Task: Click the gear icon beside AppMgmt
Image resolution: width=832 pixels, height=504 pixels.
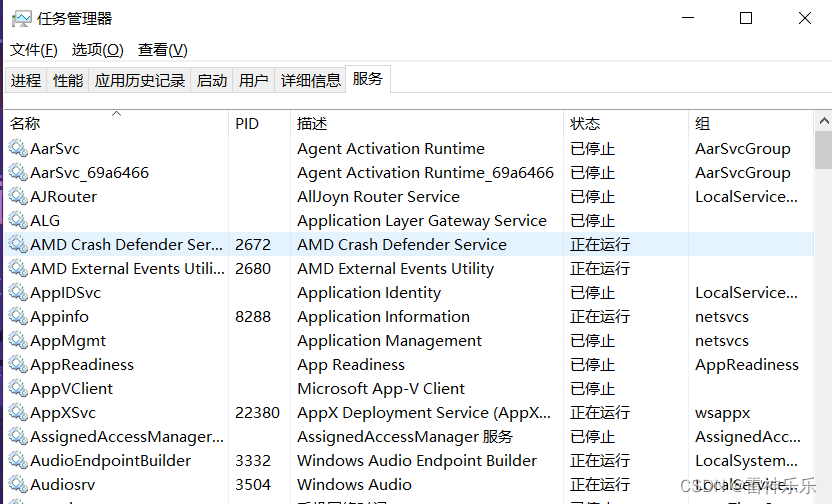Action: pyautogui.click(x=18, y=340)
